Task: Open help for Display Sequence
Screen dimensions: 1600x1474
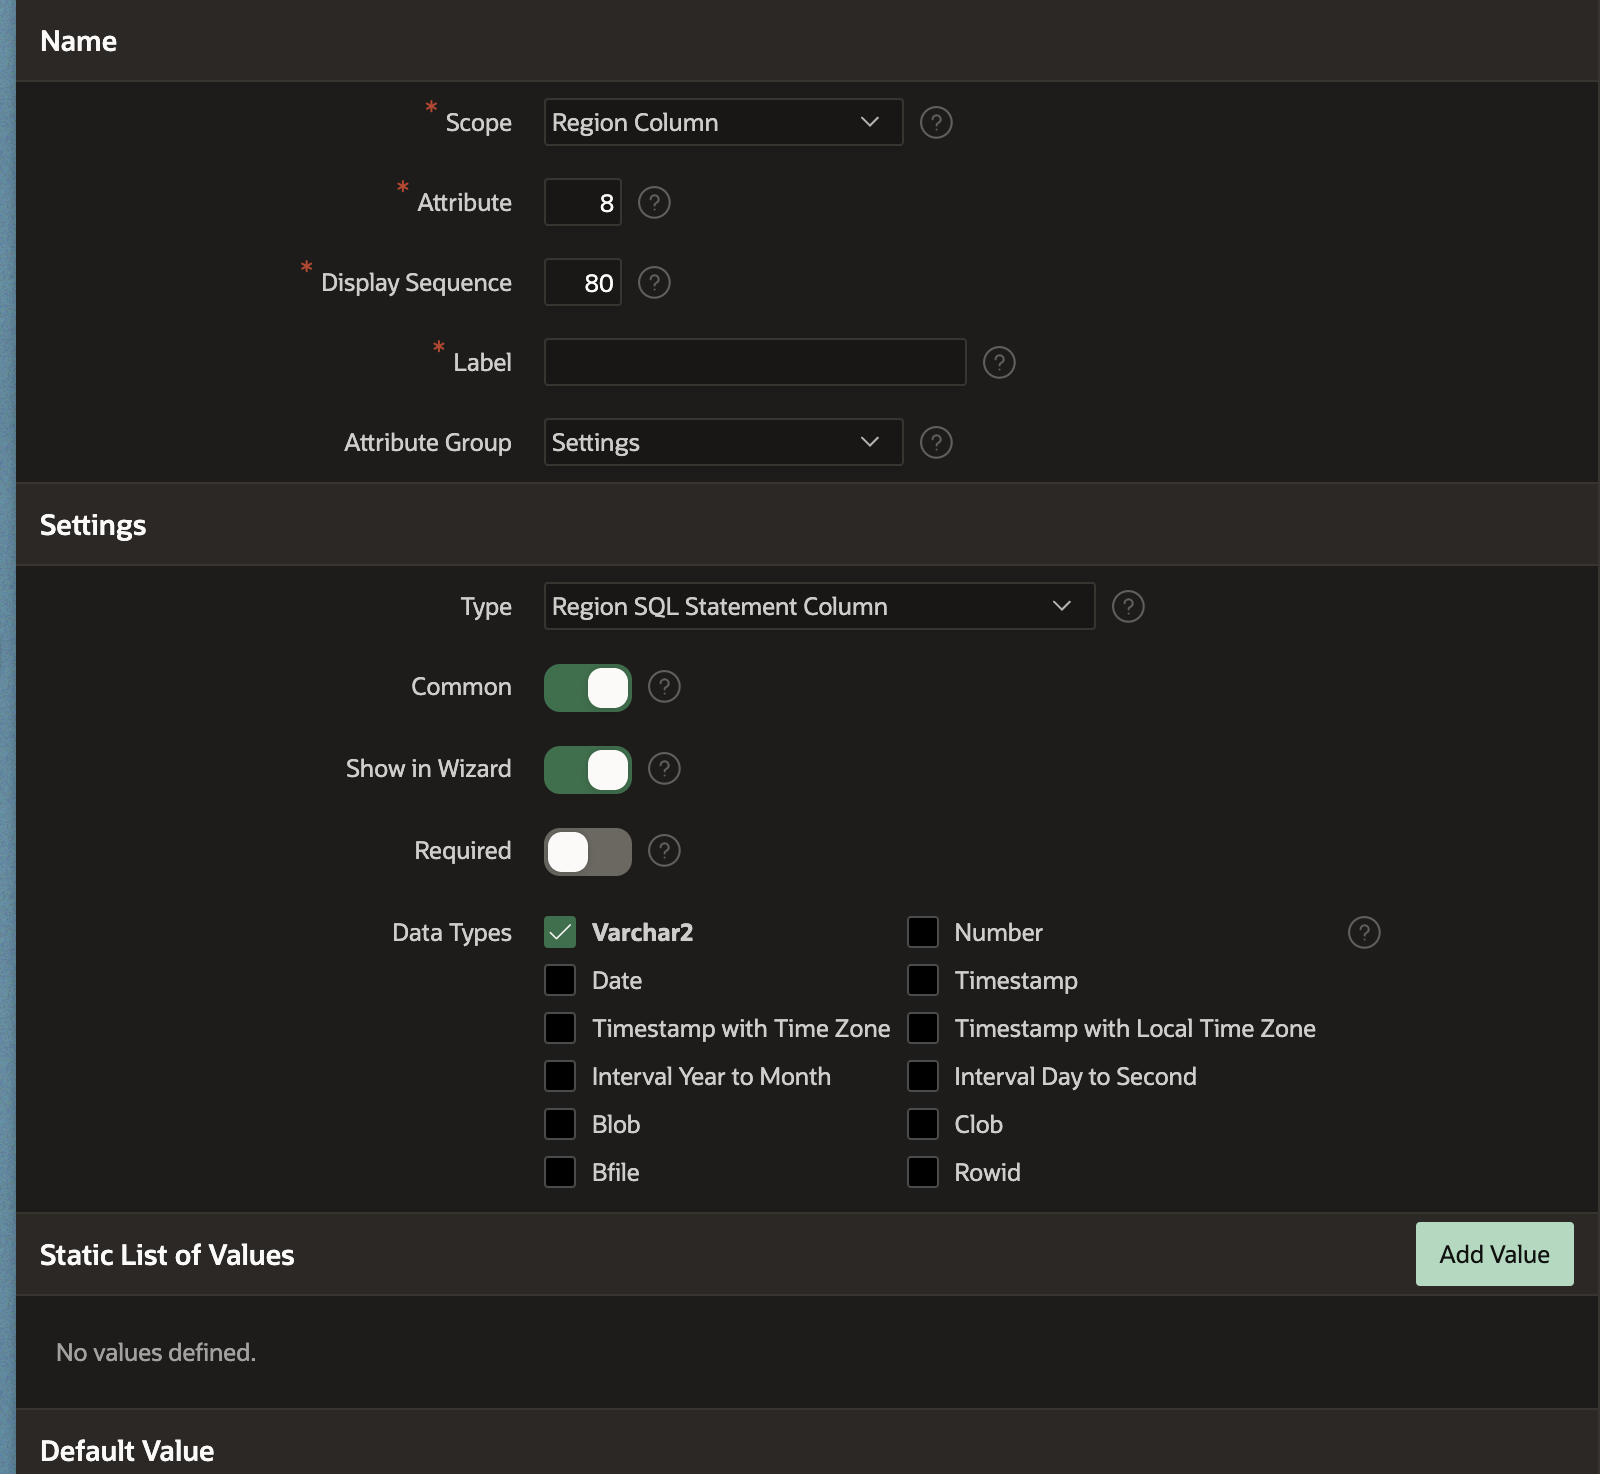Action: coord(654,282)
